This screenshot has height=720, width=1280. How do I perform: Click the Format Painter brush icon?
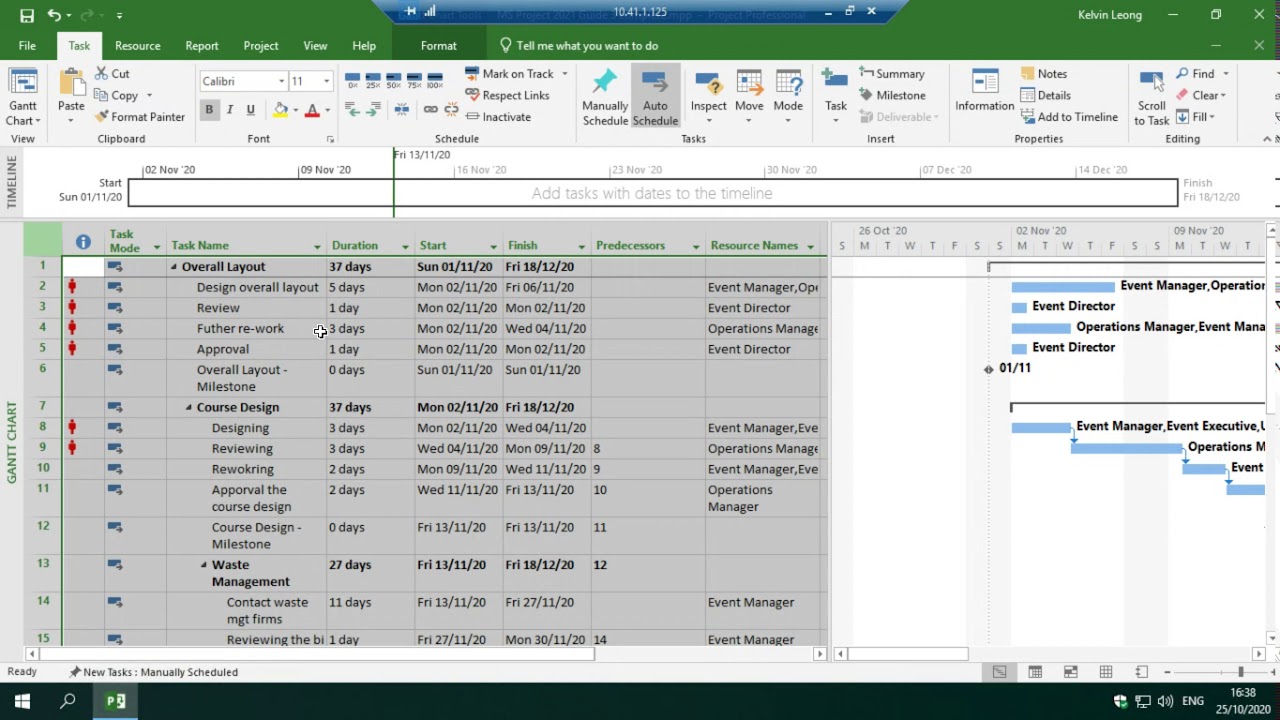coord(103,117)
